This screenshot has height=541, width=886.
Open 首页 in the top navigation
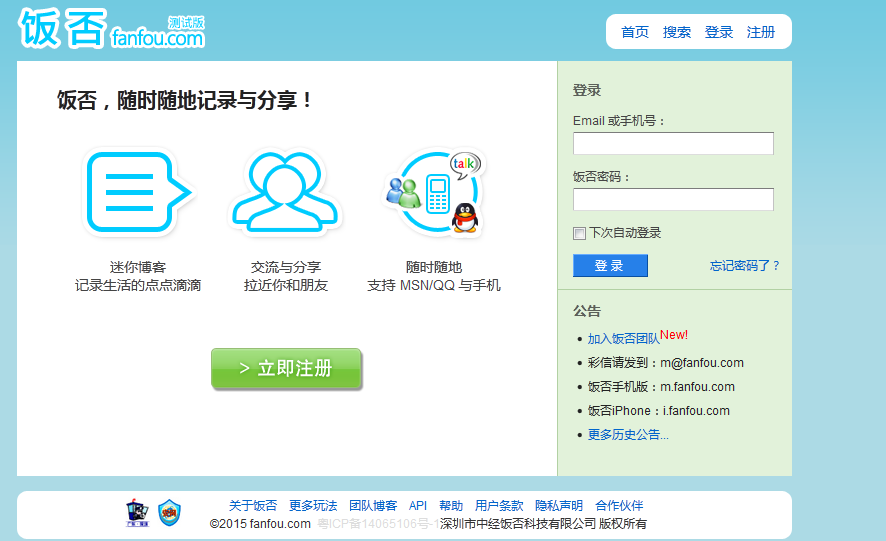(x=635, y=32)
